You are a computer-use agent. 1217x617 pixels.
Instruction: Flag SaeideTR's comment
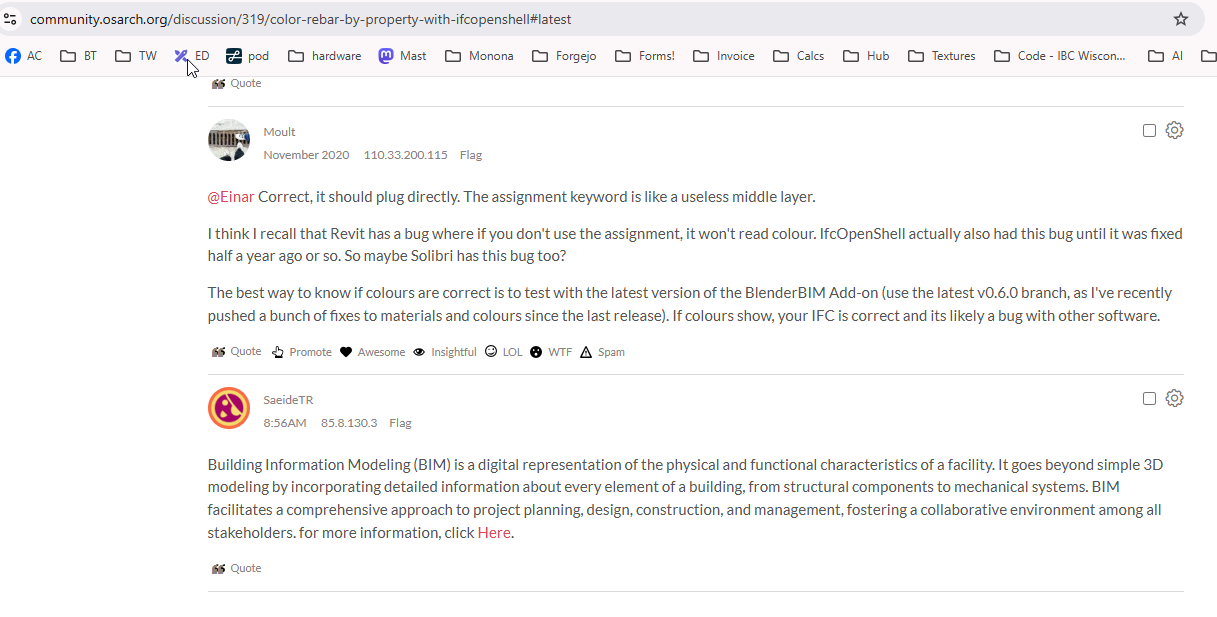(x=400, y=423)
